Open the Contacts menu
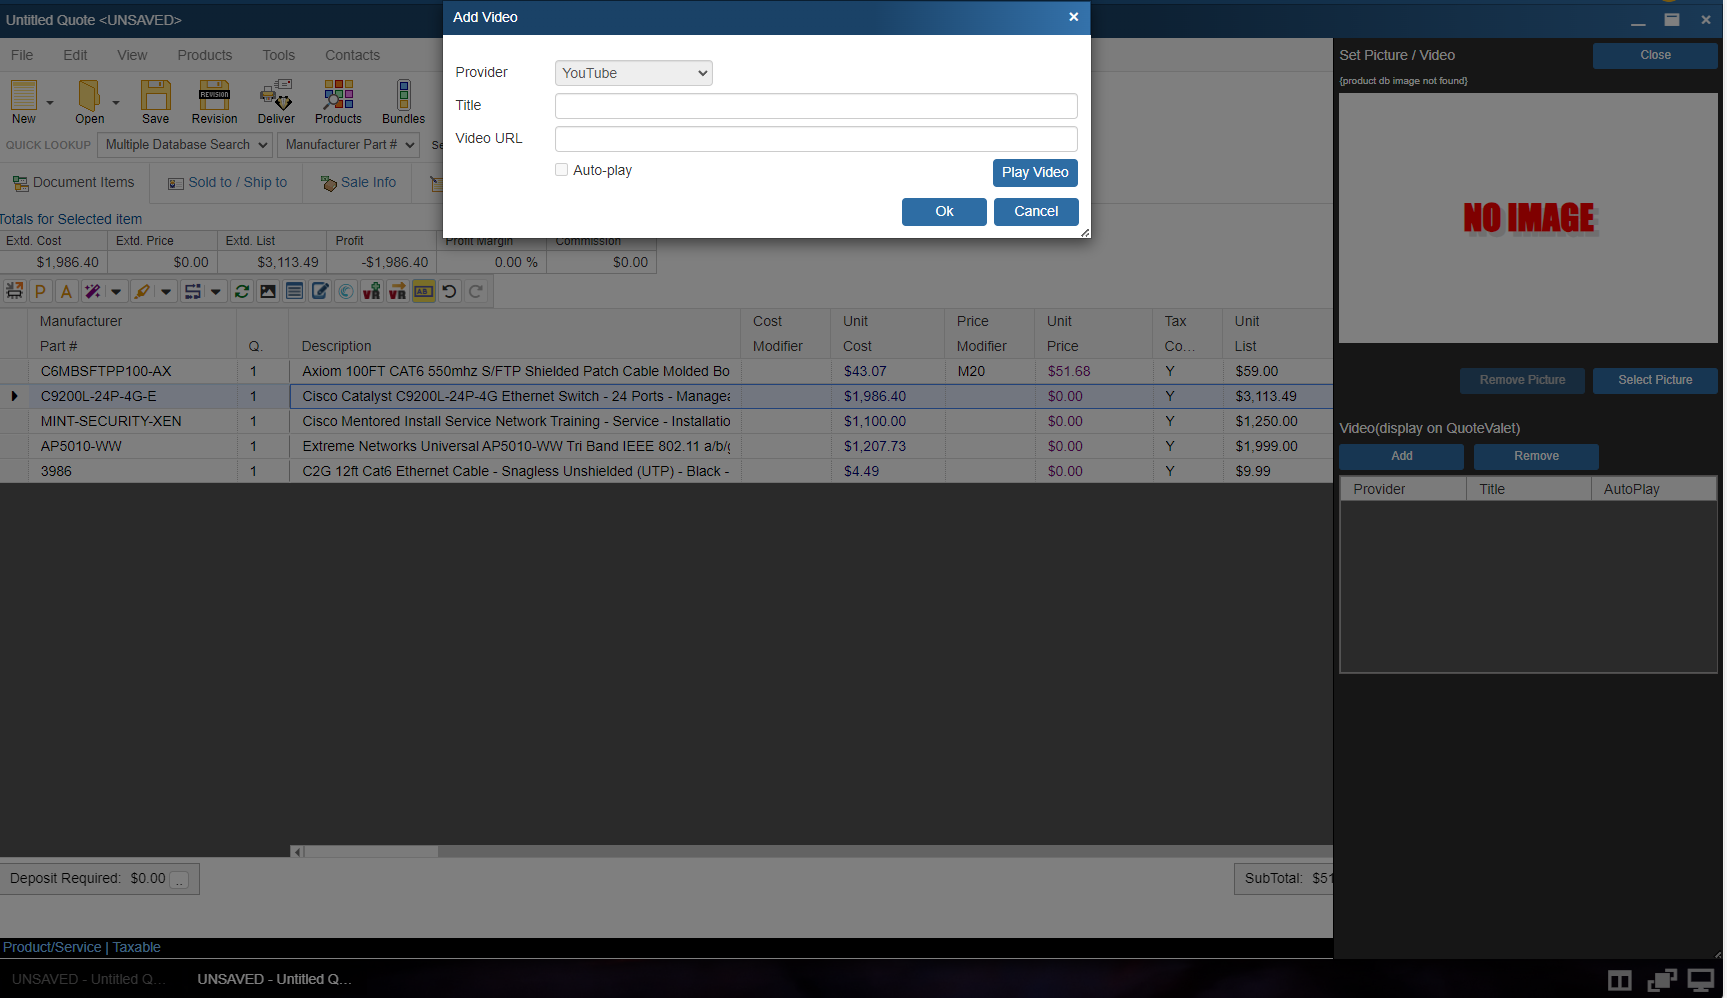This screenshot has width=1727, height=998. (x=353, y=55)
